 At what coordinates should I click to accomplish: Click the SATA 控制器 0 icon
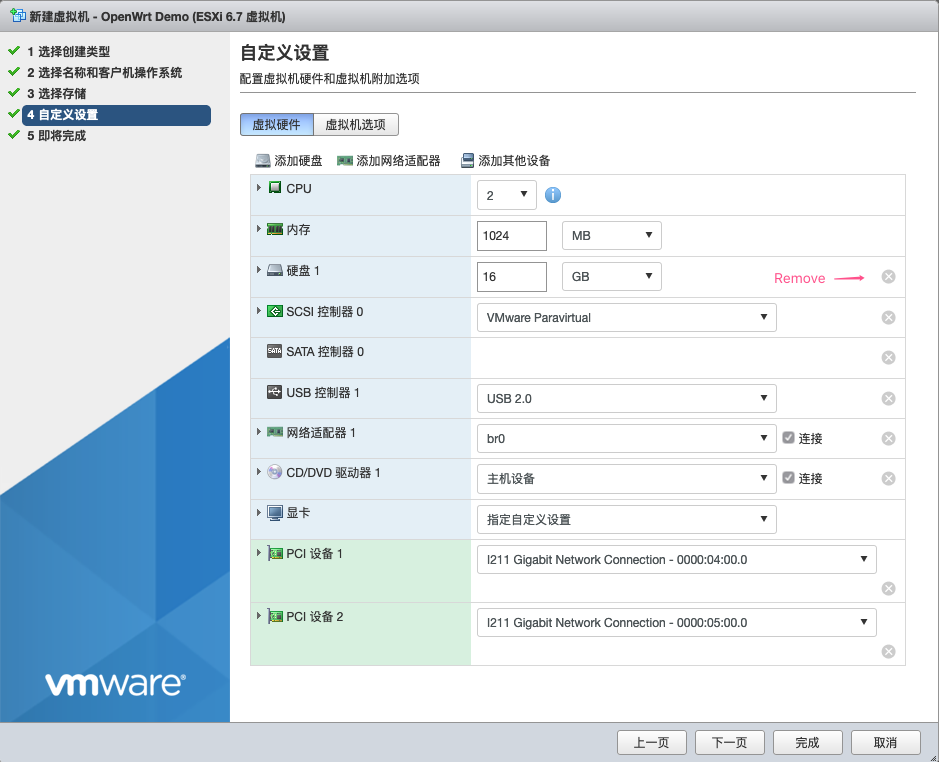coord(275,351)
